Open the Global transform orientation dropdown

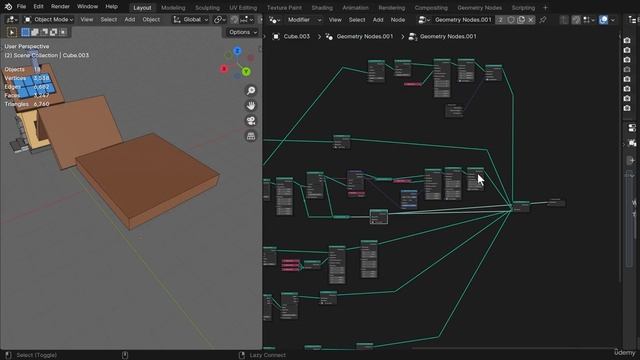click(x=191, y=20)
